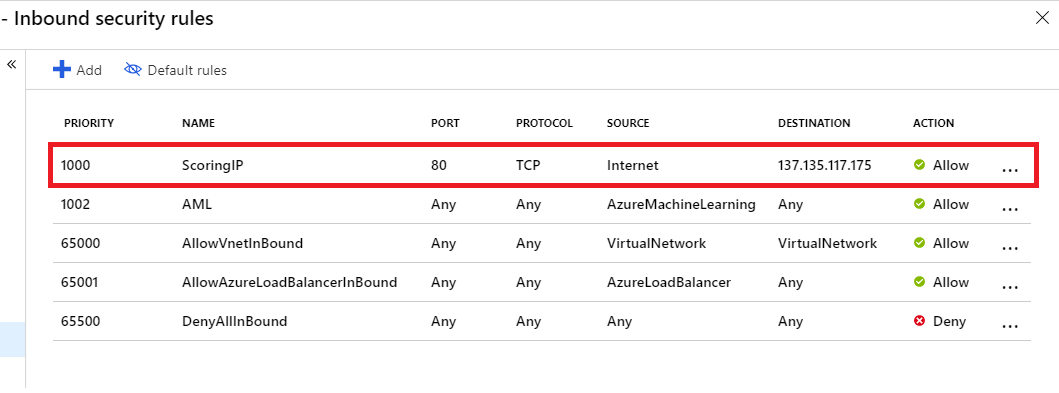Click the blue plus Add icon

click(62, 70)
